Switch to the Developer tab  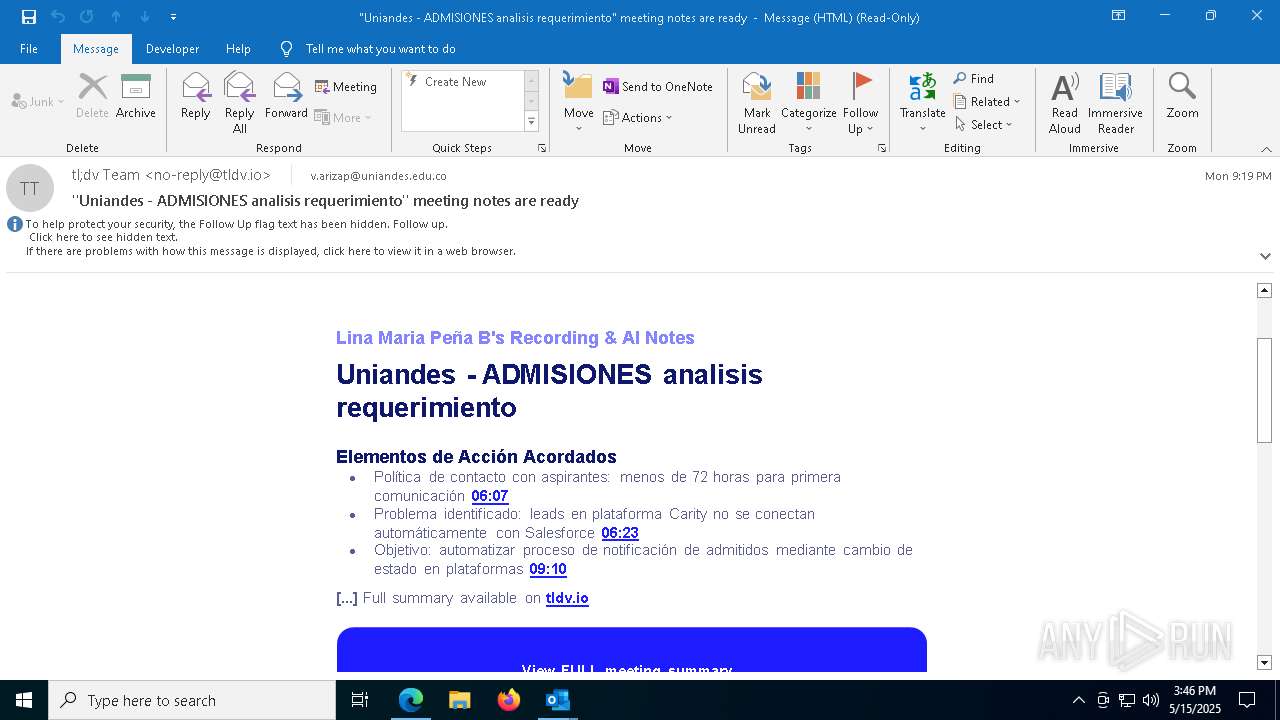[172, 48]
